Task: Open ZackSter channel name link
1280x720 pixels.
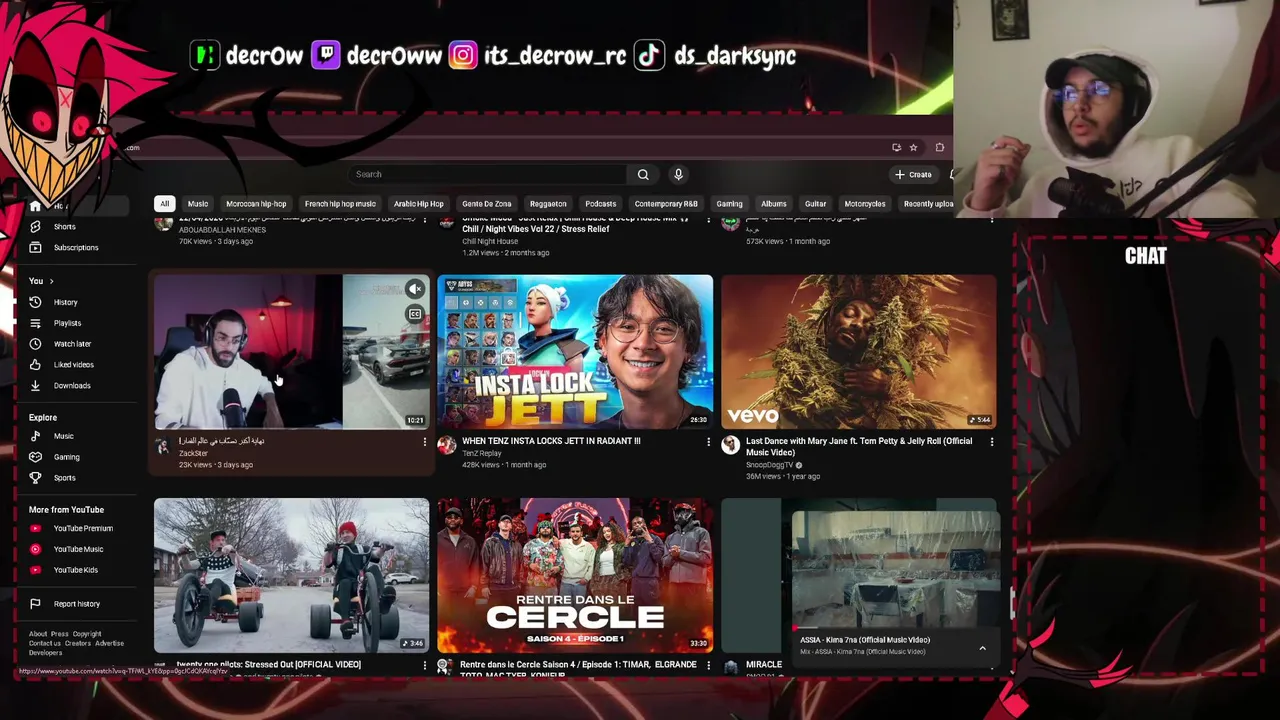Action: coord(193,453)
